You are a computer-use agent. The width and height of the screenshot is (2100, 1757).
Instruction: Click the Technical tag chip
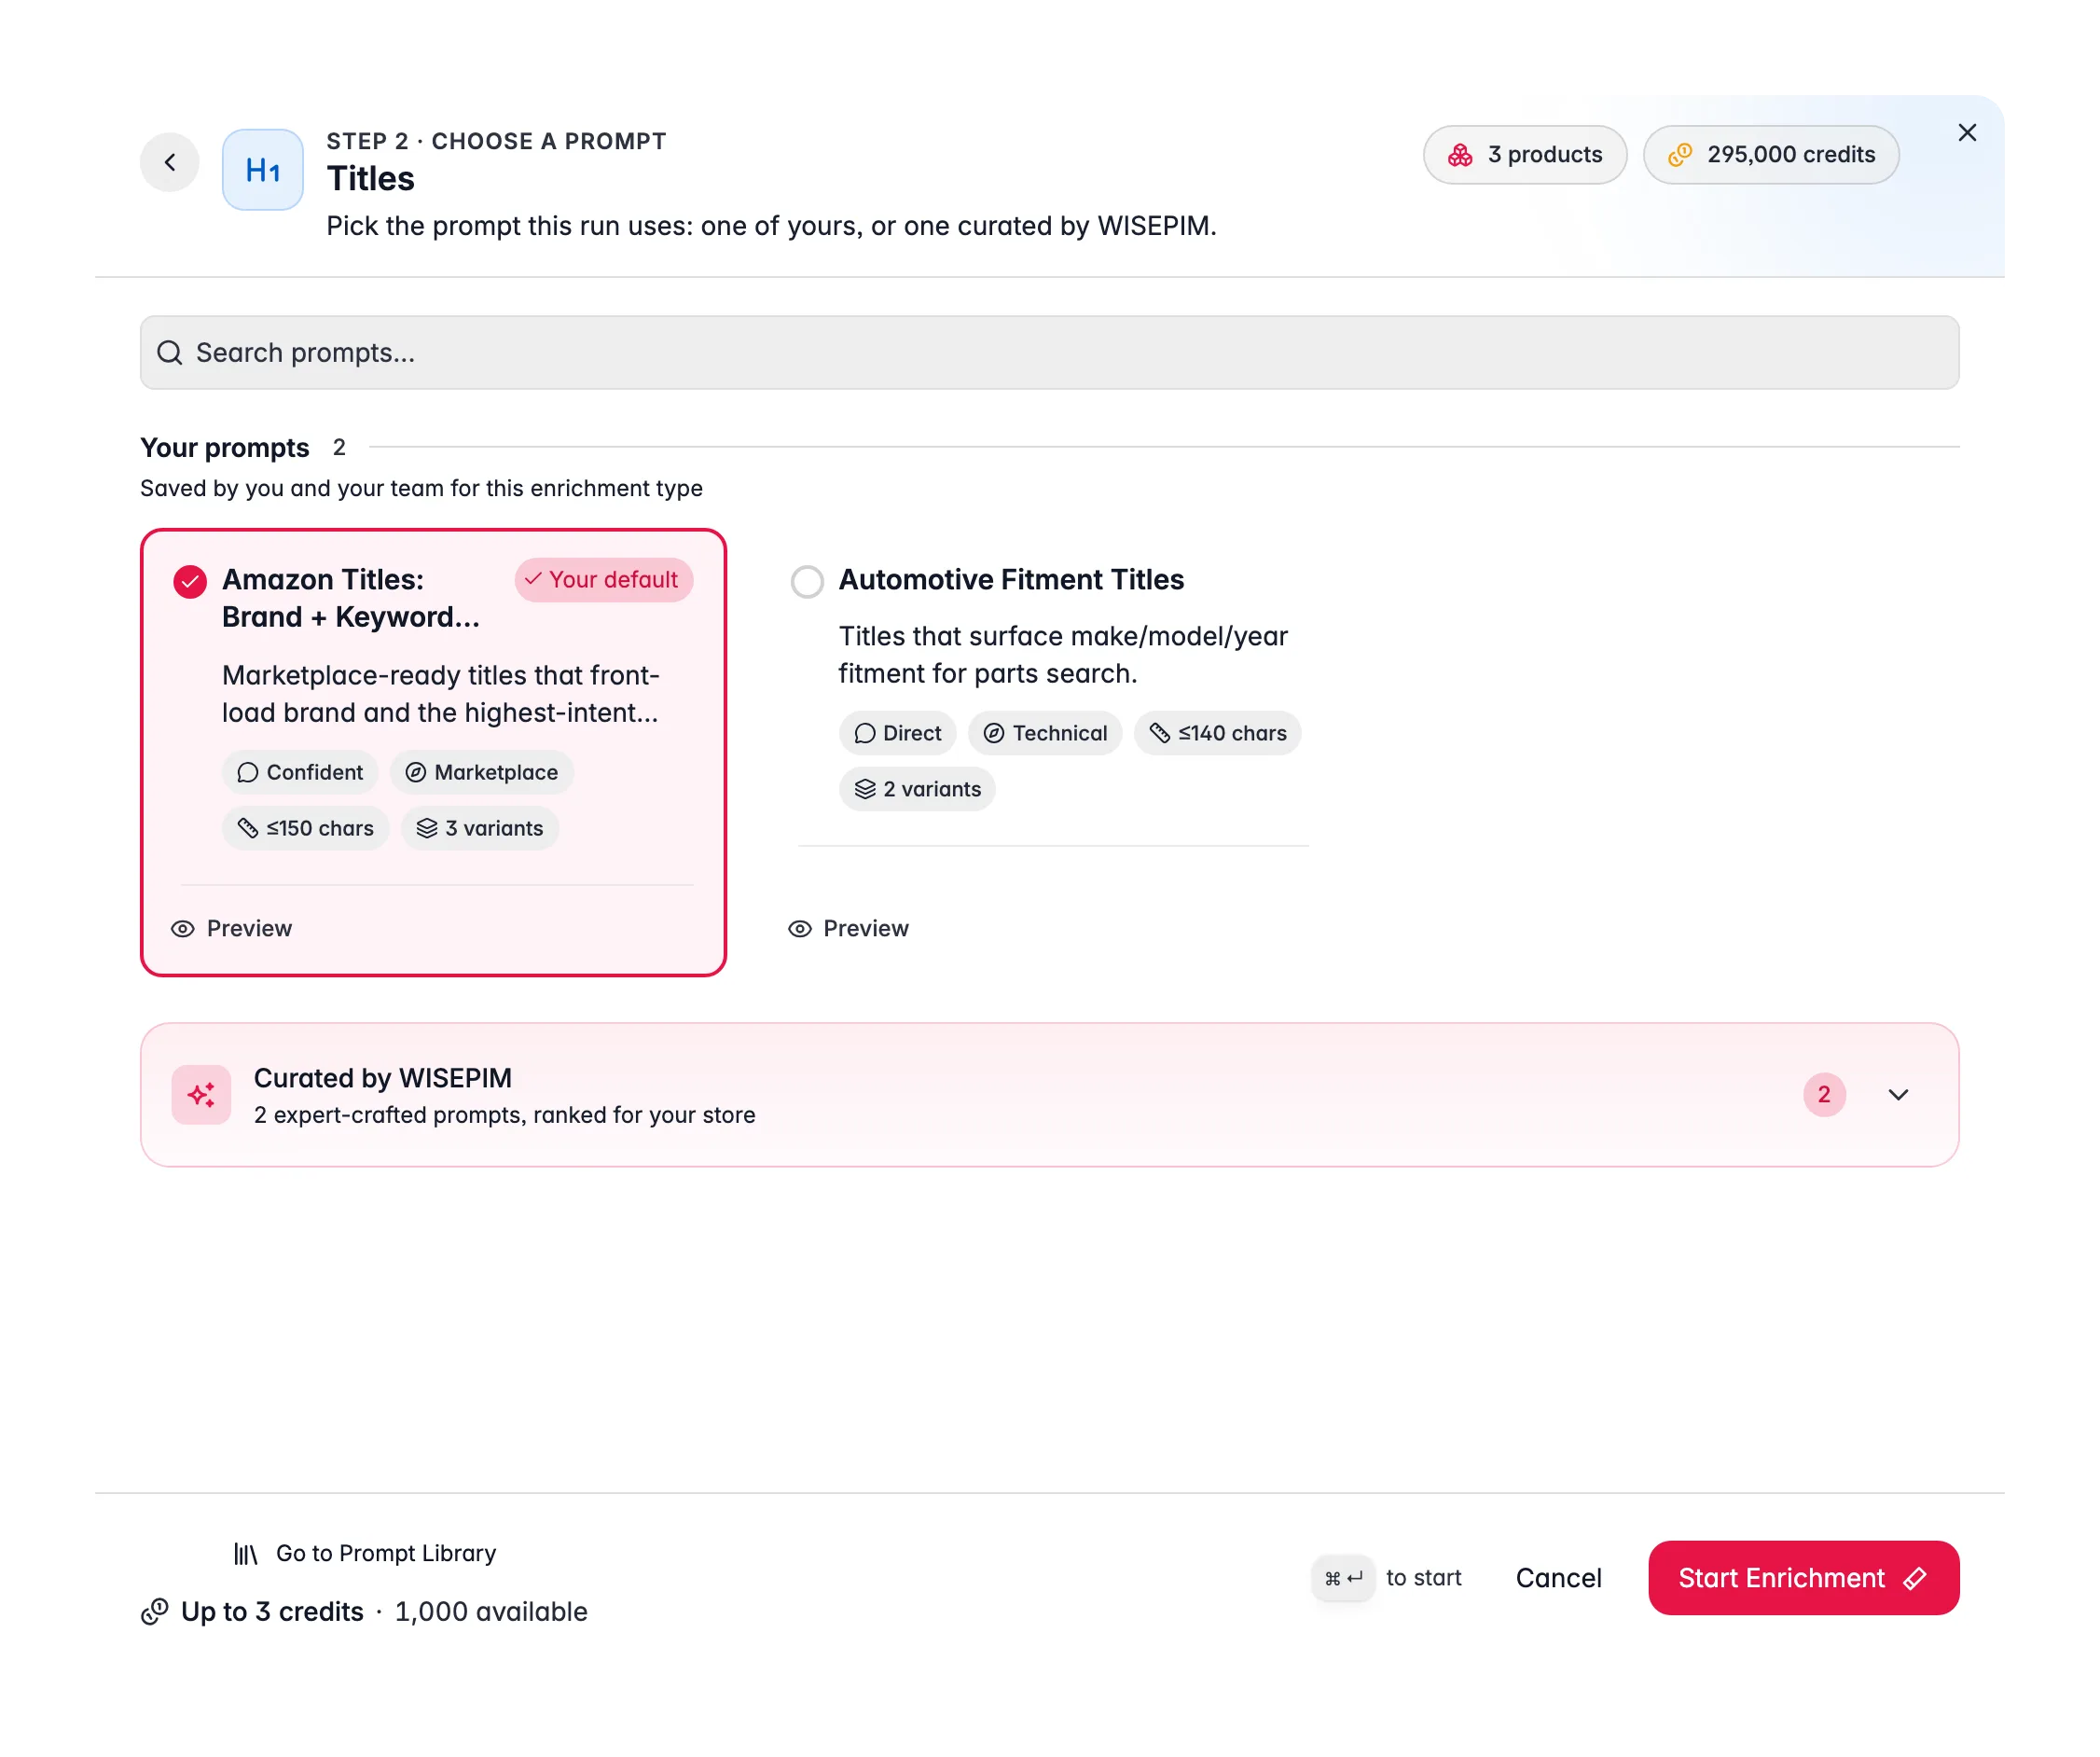point(1045,734)
